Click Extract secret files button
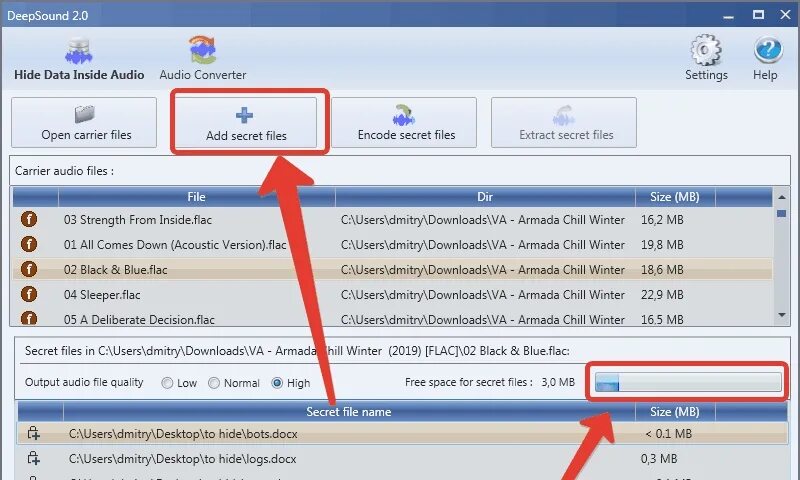The height and width of the screenshot is (480, 800). click(564, 122)
